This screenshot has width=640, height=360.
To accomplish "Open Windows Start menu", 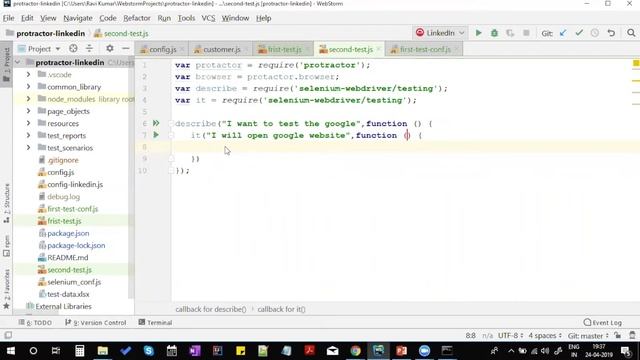I will tap(11, 351).
